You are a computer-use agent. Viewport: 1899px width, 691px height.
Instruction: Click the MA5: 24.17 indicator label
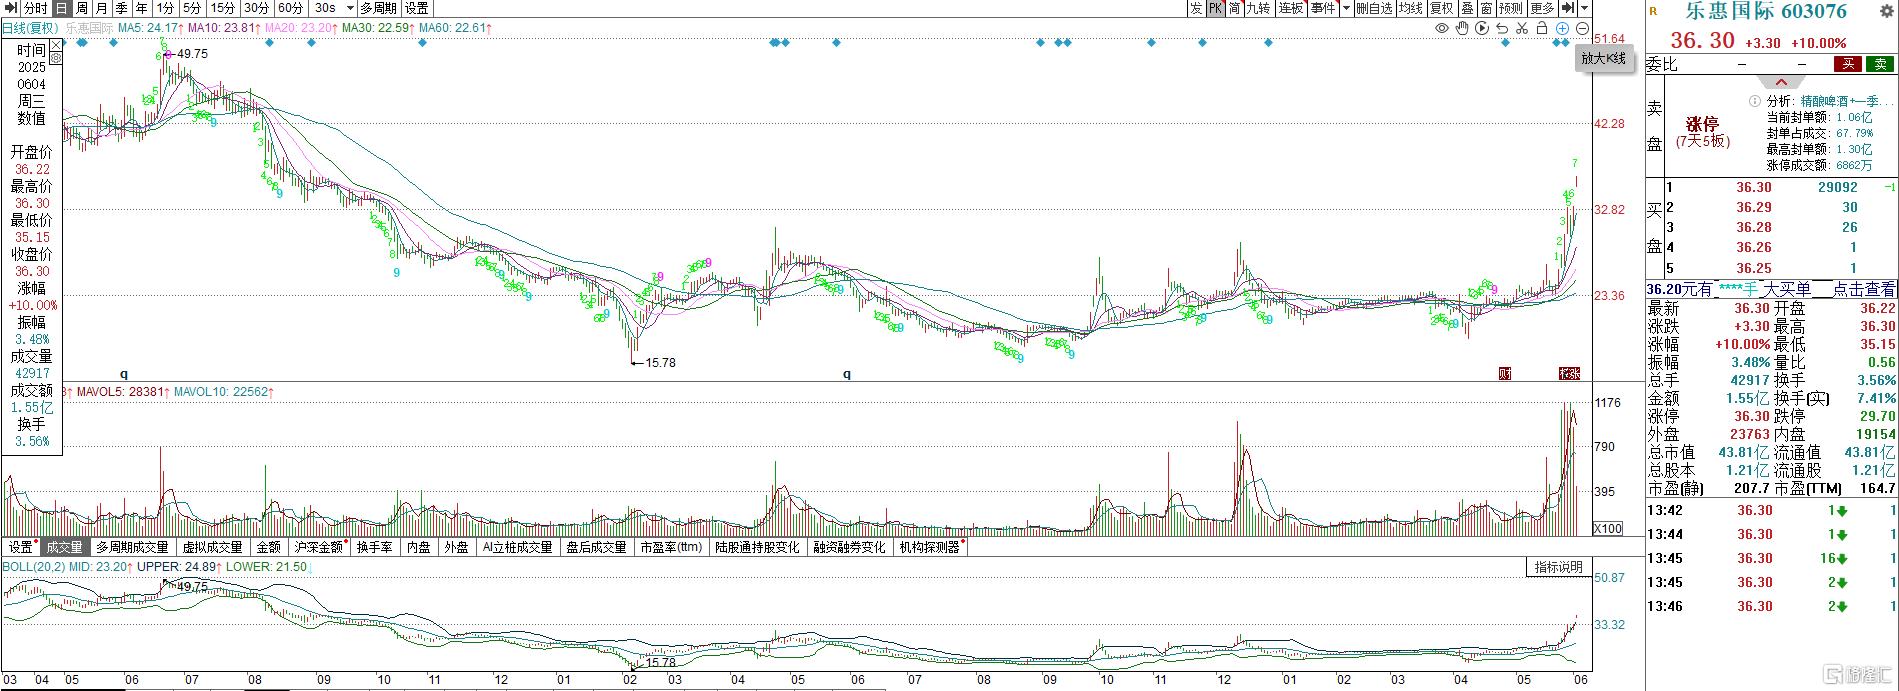coord(152,28)
